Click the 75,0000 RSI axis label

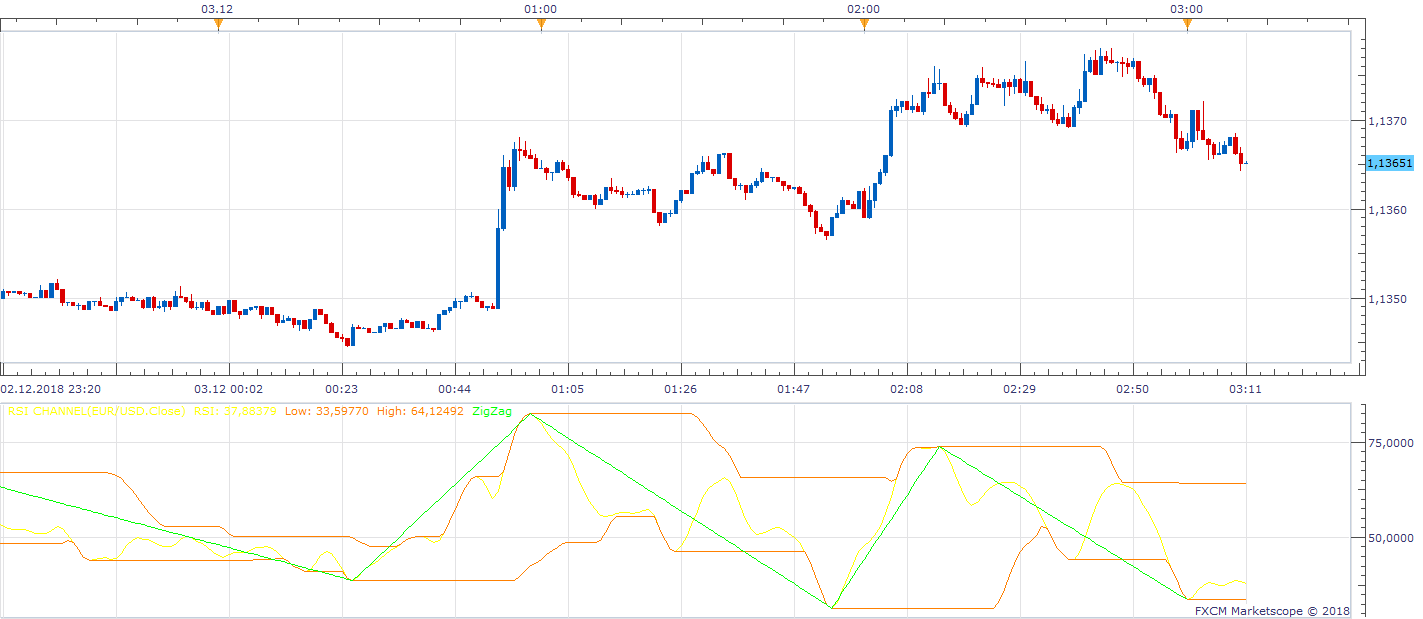(x=1389, y=443)
